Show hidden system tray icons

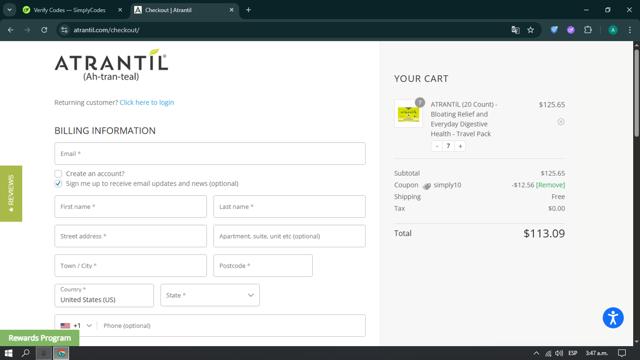point(536,353)
